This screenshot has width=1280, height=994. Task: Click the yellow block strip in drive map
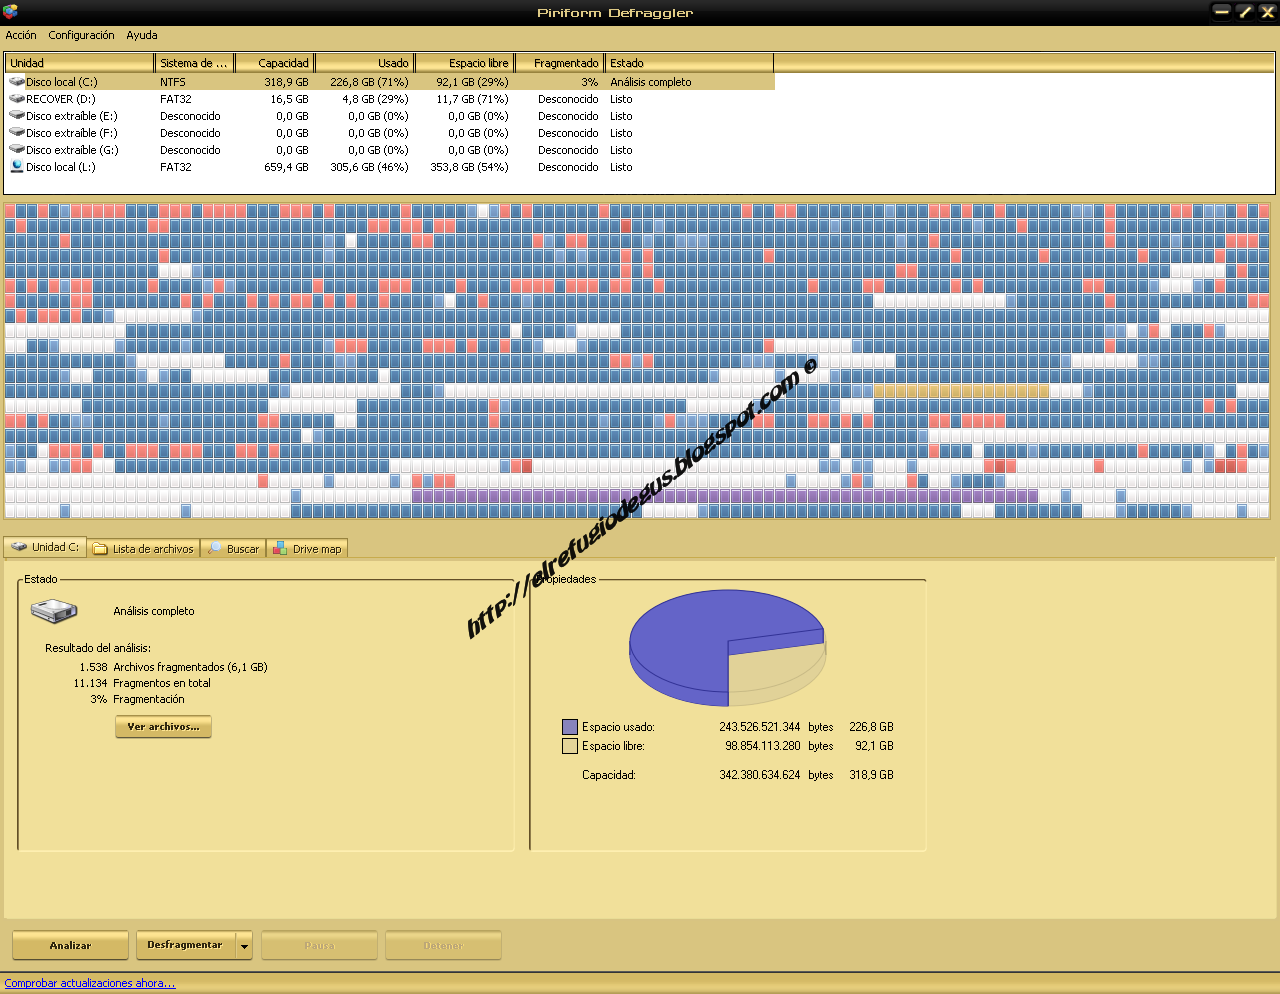(961, 391)
